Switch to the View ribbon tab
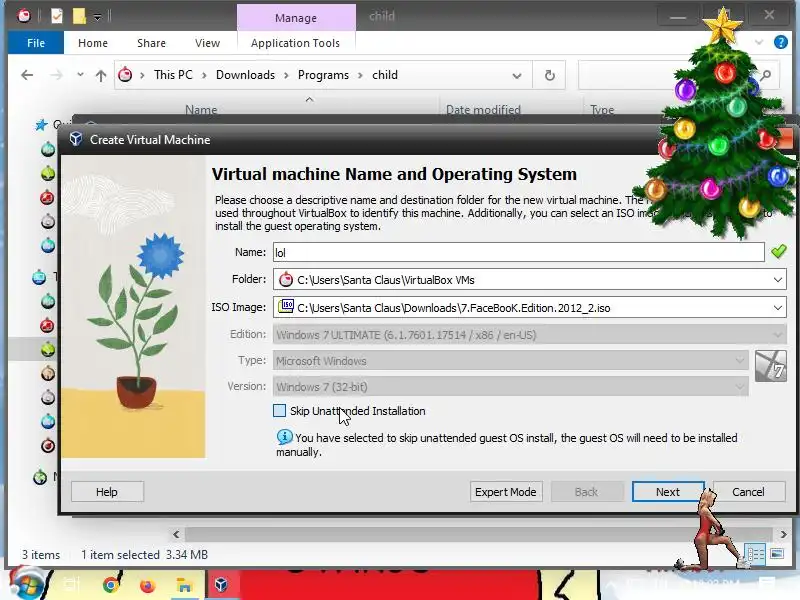This screenshot has width=800, height=600. (x=207, y=43)
